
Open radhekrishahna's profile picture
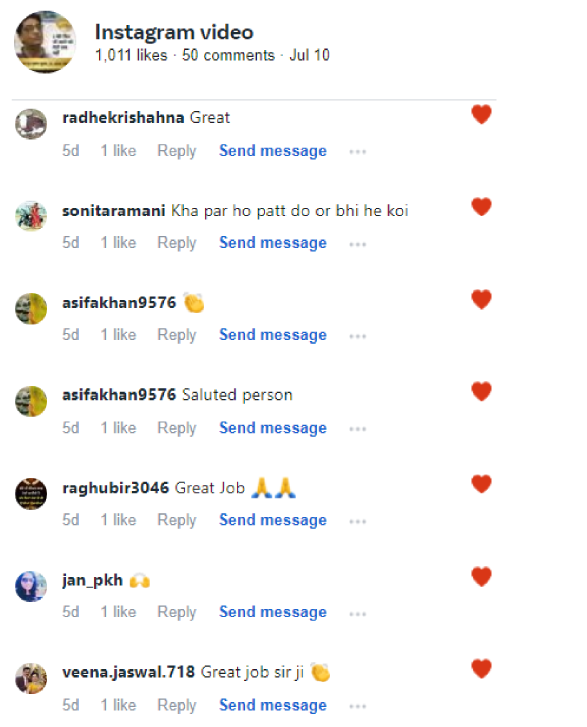click(x=31, y=124)
